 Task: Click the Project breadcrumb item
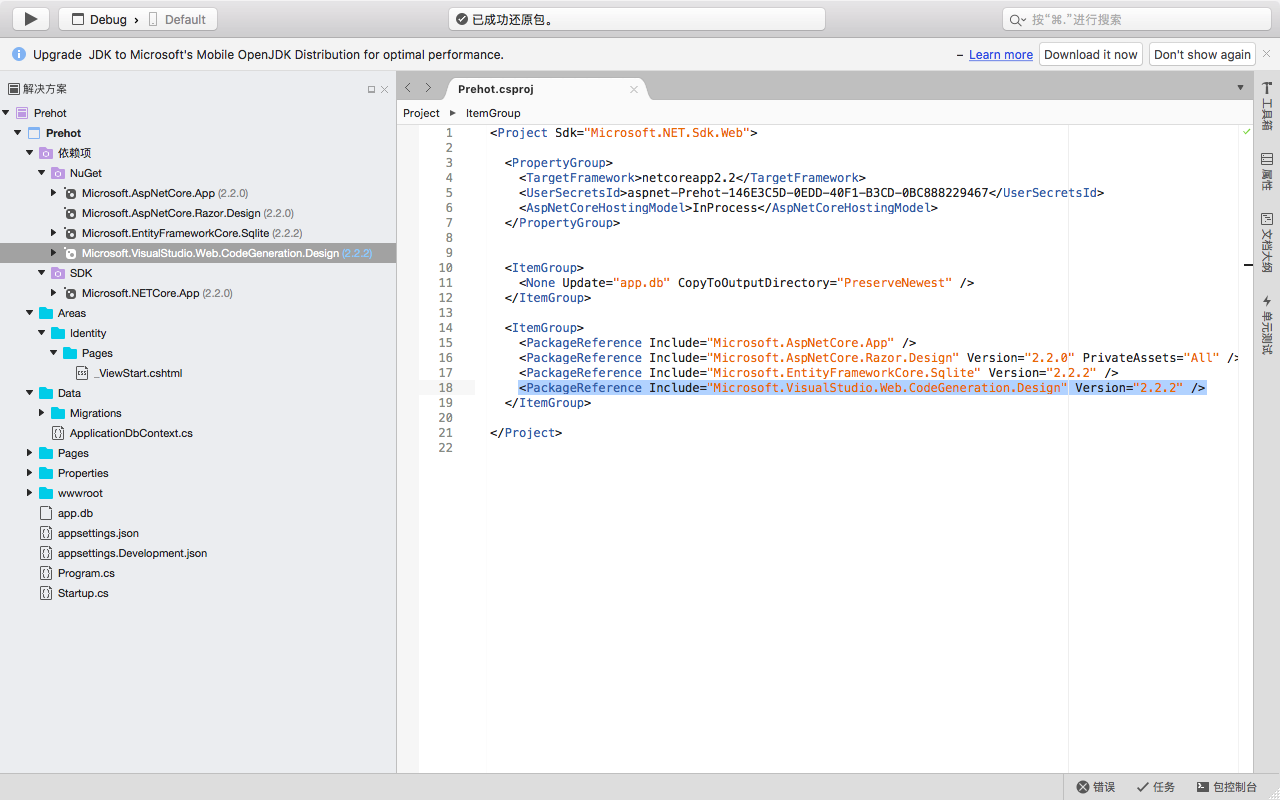(421, 113)
